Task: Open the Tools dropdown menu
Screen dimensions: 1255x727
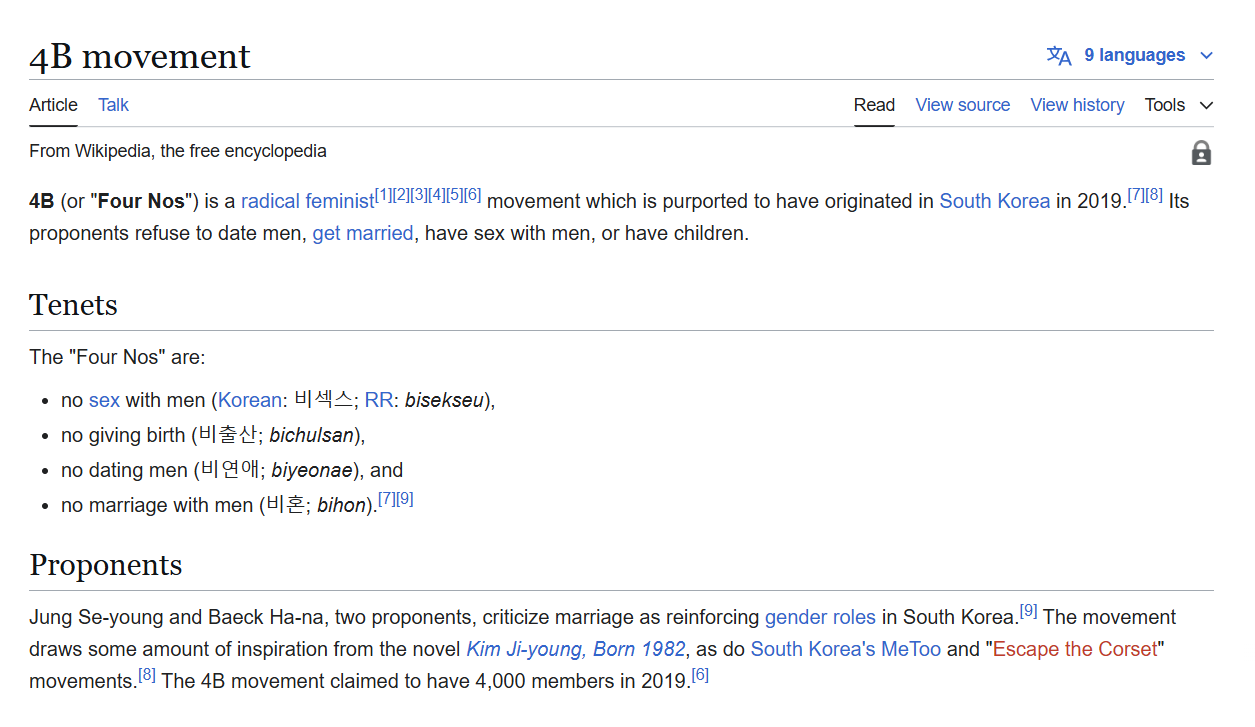Action: (1179, 105)
